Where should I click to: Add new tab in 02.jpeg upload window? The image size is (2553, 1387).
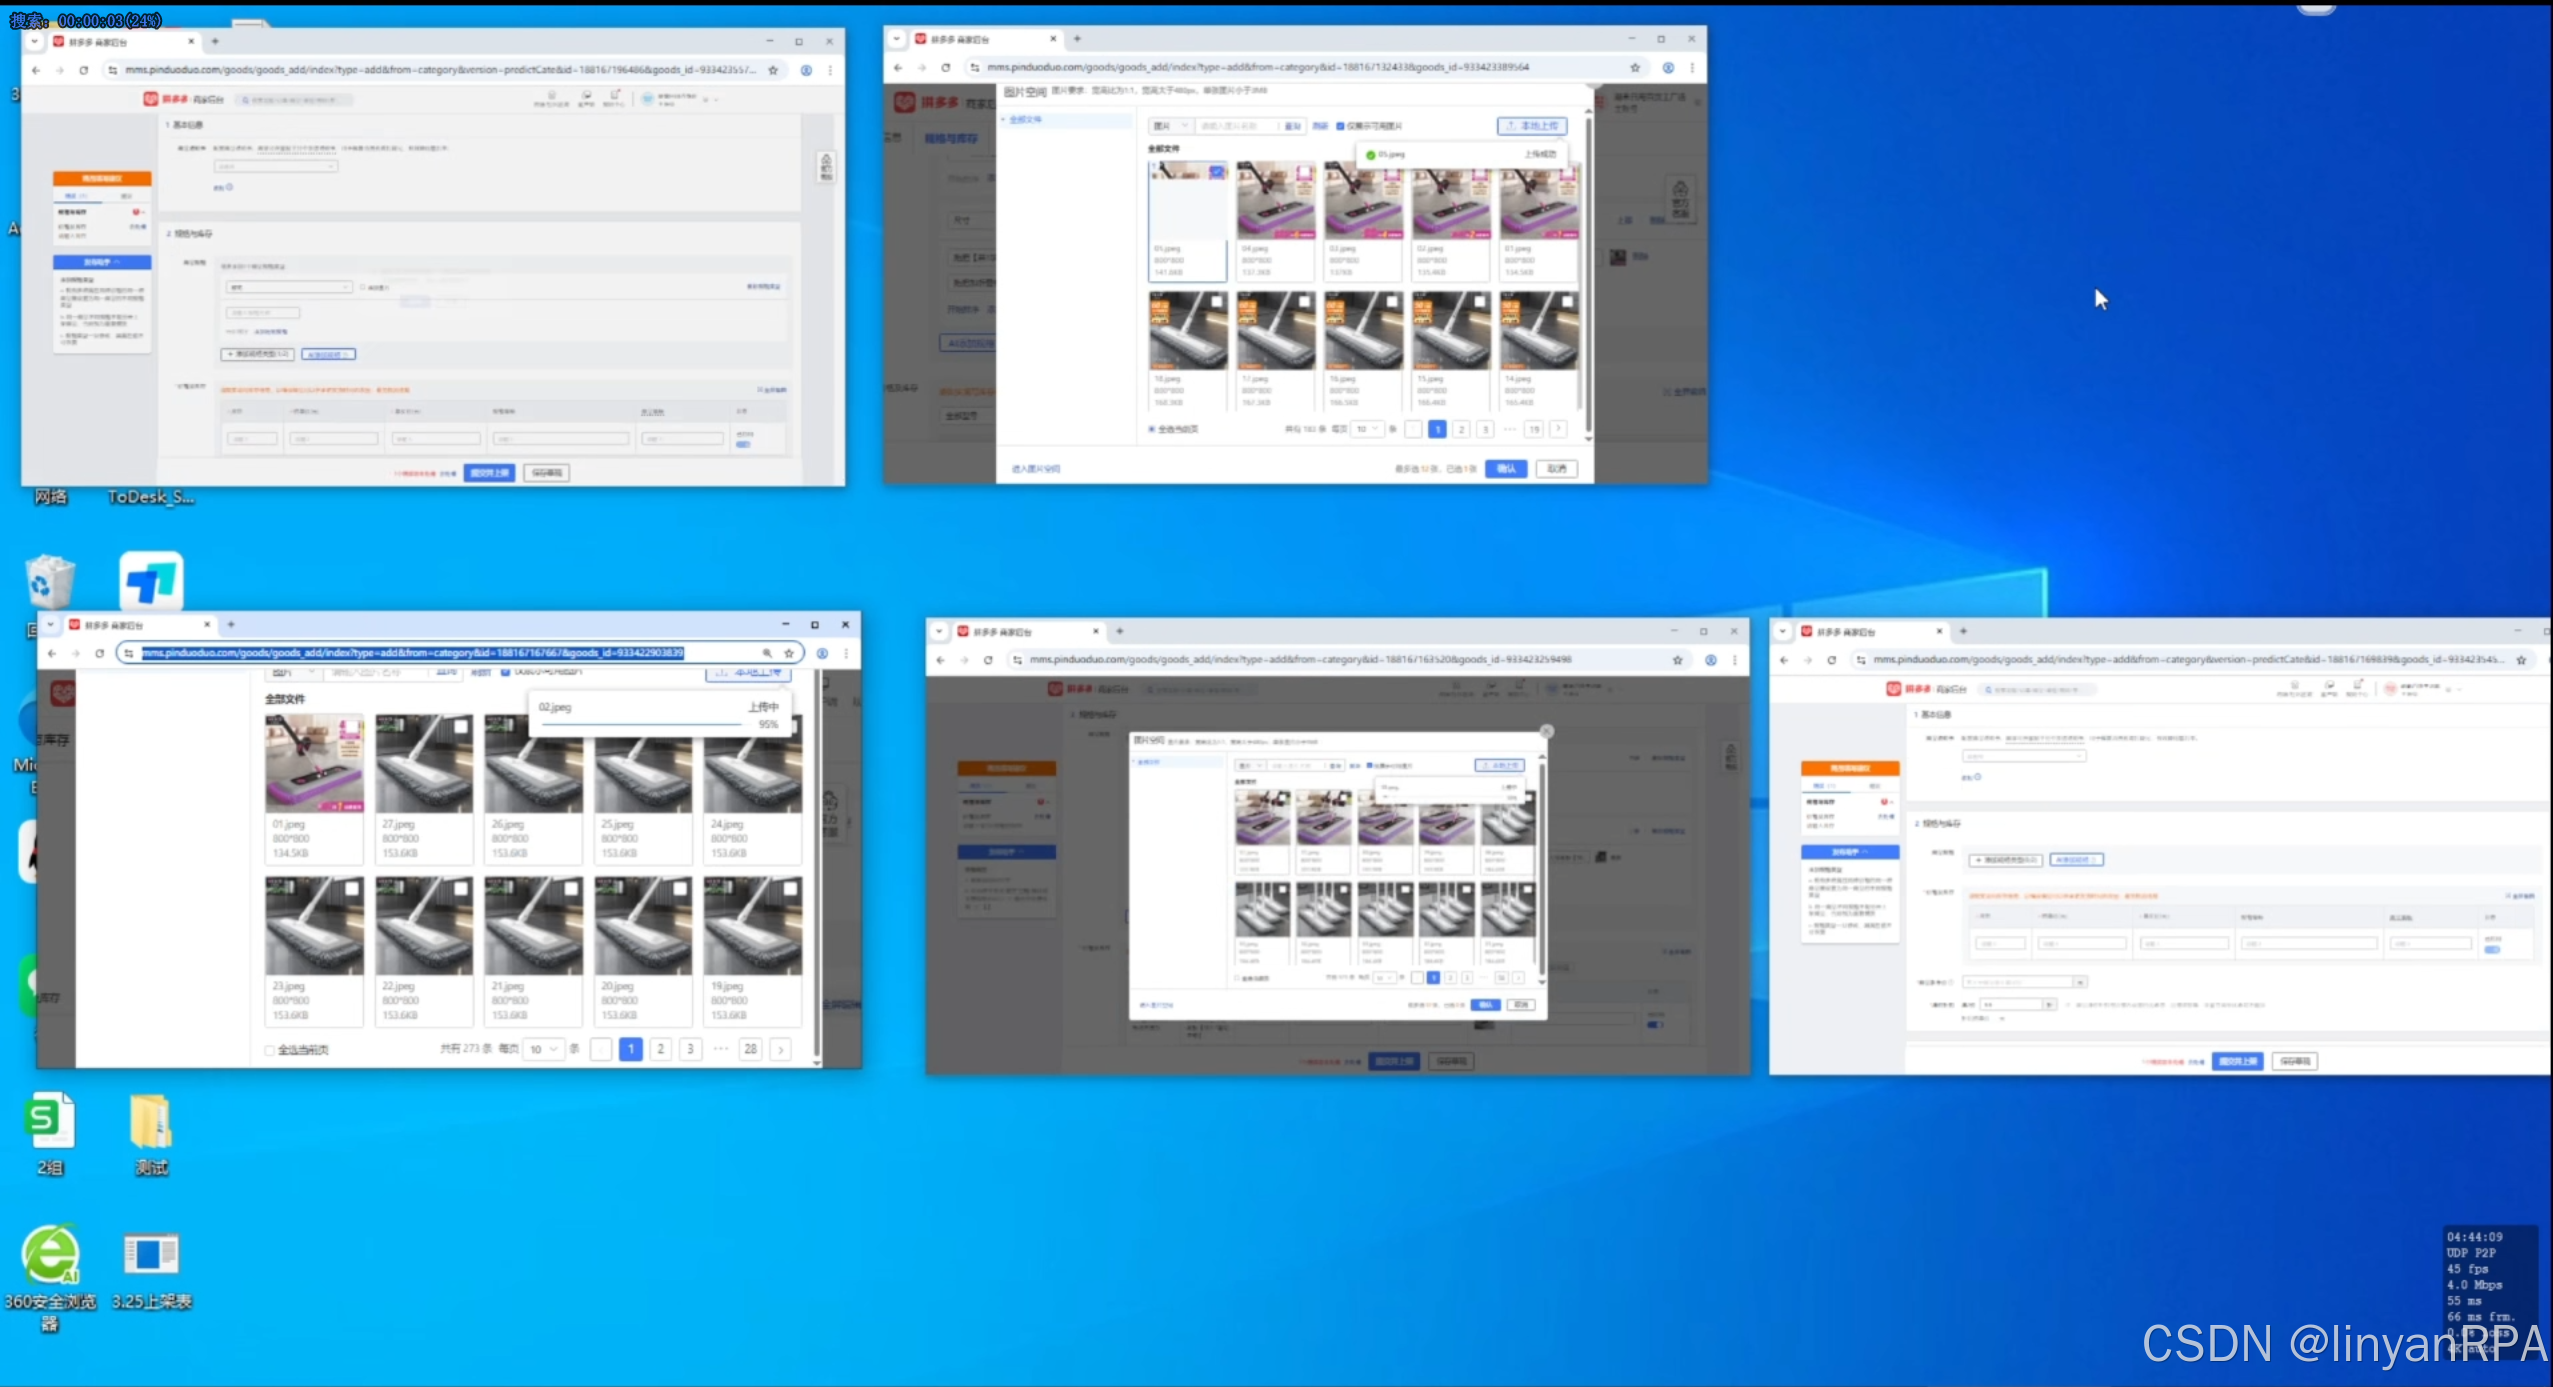pos(230,624)
